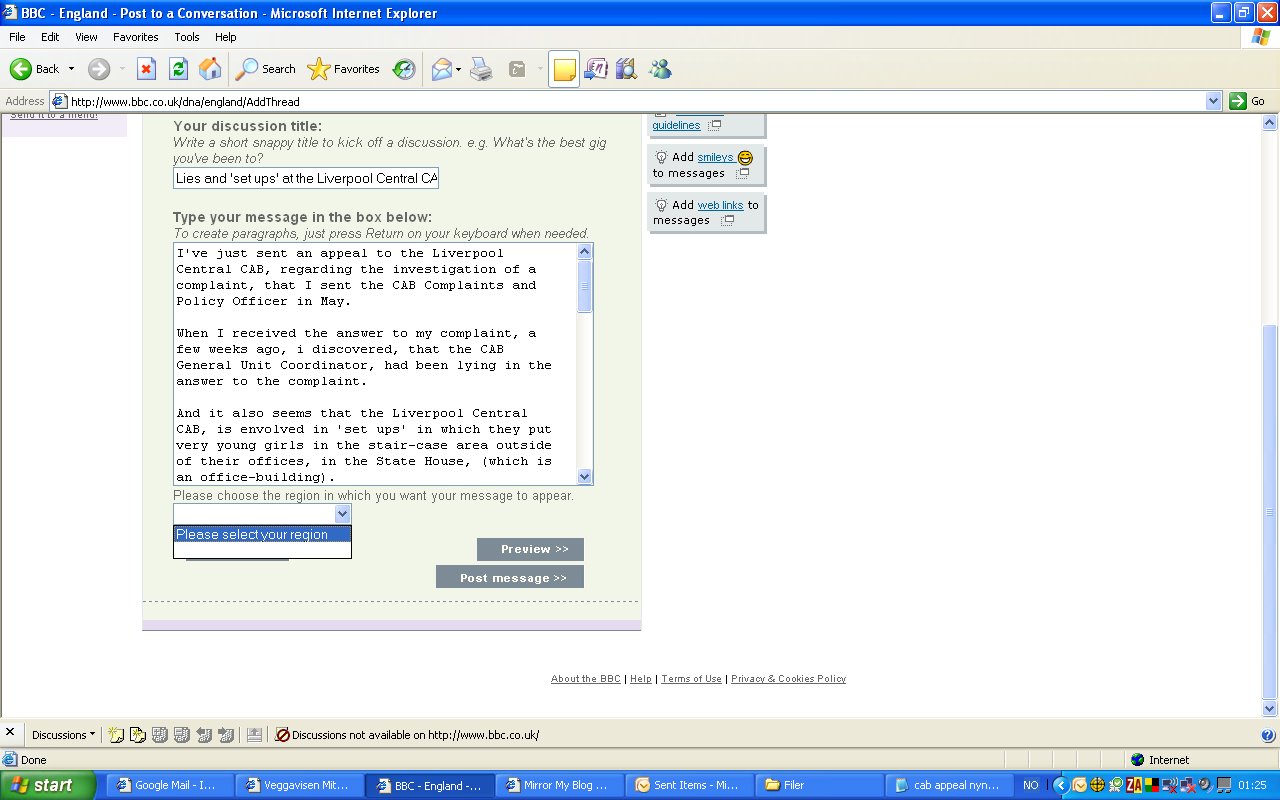
Task: Open the Mail button dropdown arrow
Action: (458, 69)
